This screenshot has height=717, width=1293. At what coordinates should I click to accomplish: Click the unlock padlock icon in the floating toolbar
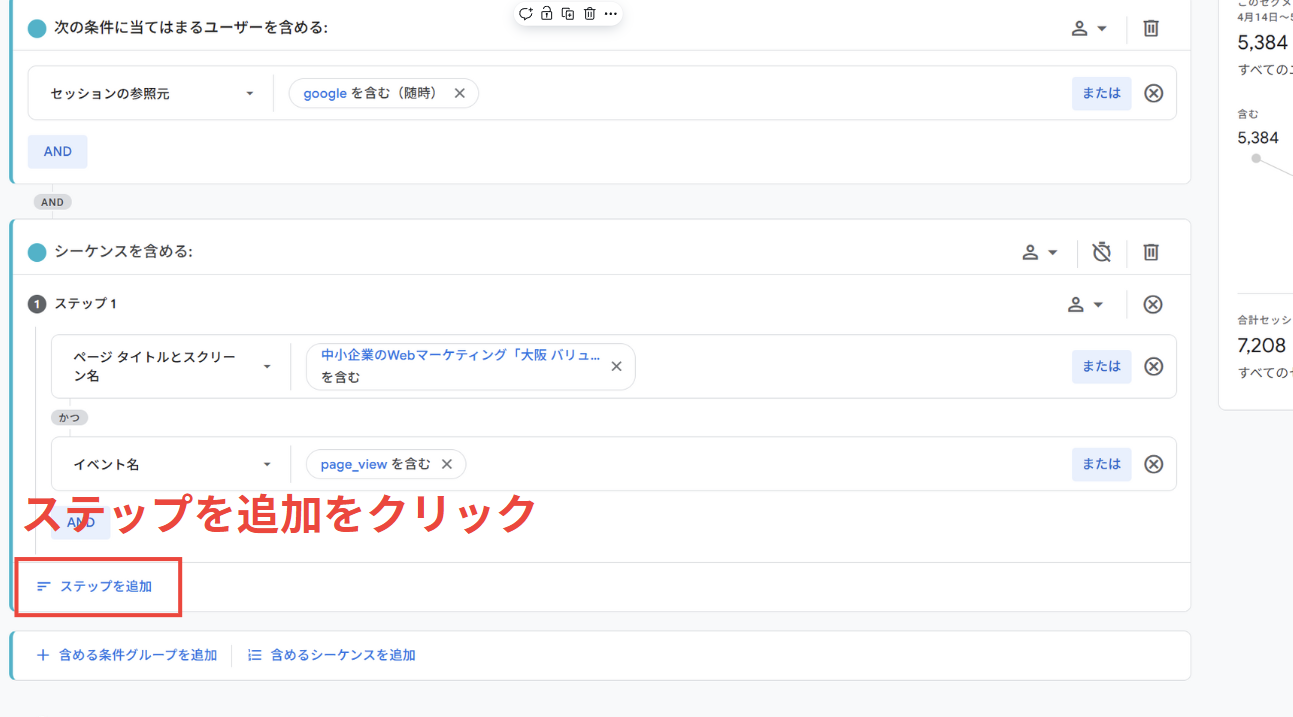pyautogui.click(x=547, y=14)
